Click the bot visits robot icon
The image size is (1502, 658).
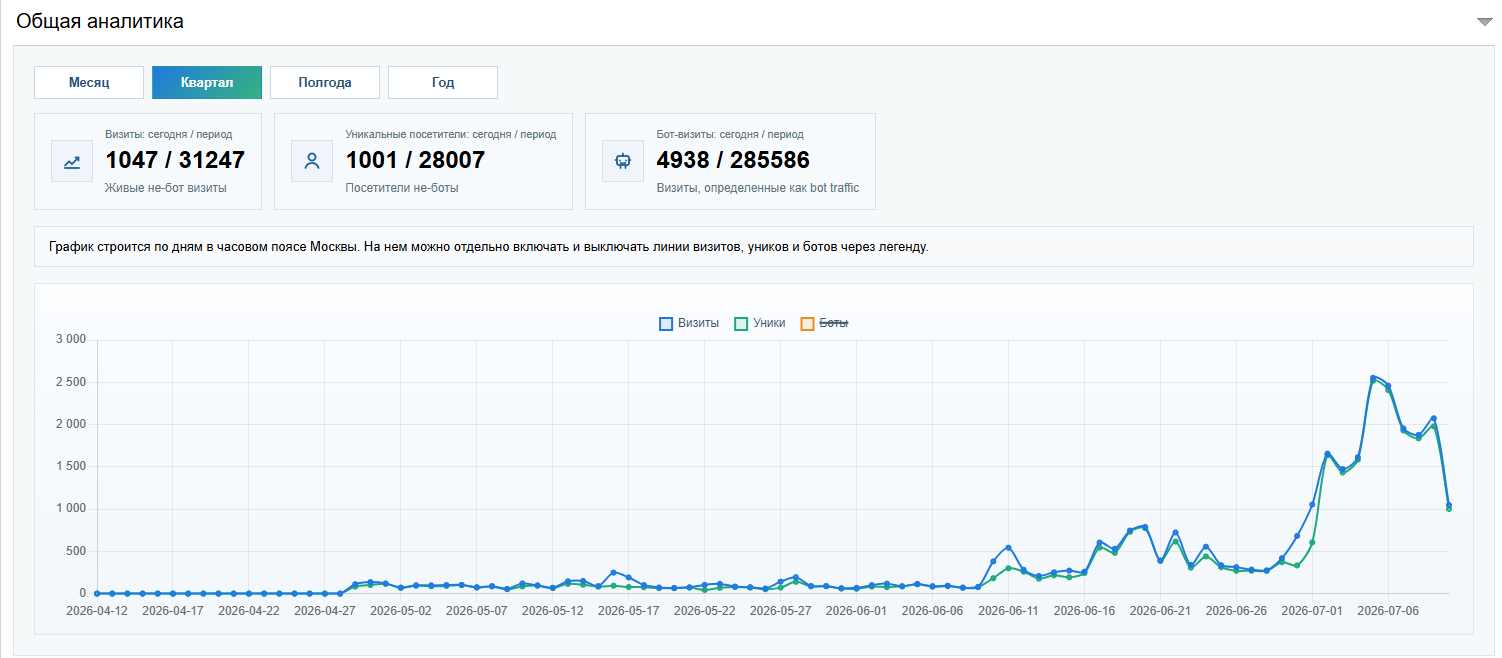point(623,161)
